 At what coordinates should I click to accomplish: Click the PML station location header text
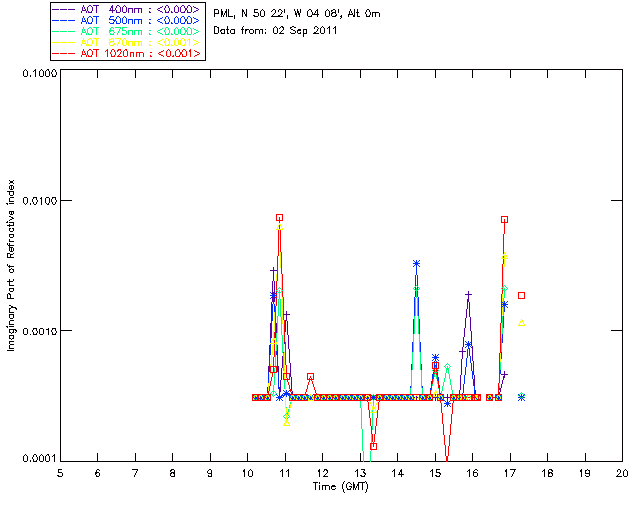click(x=297, y=13)
